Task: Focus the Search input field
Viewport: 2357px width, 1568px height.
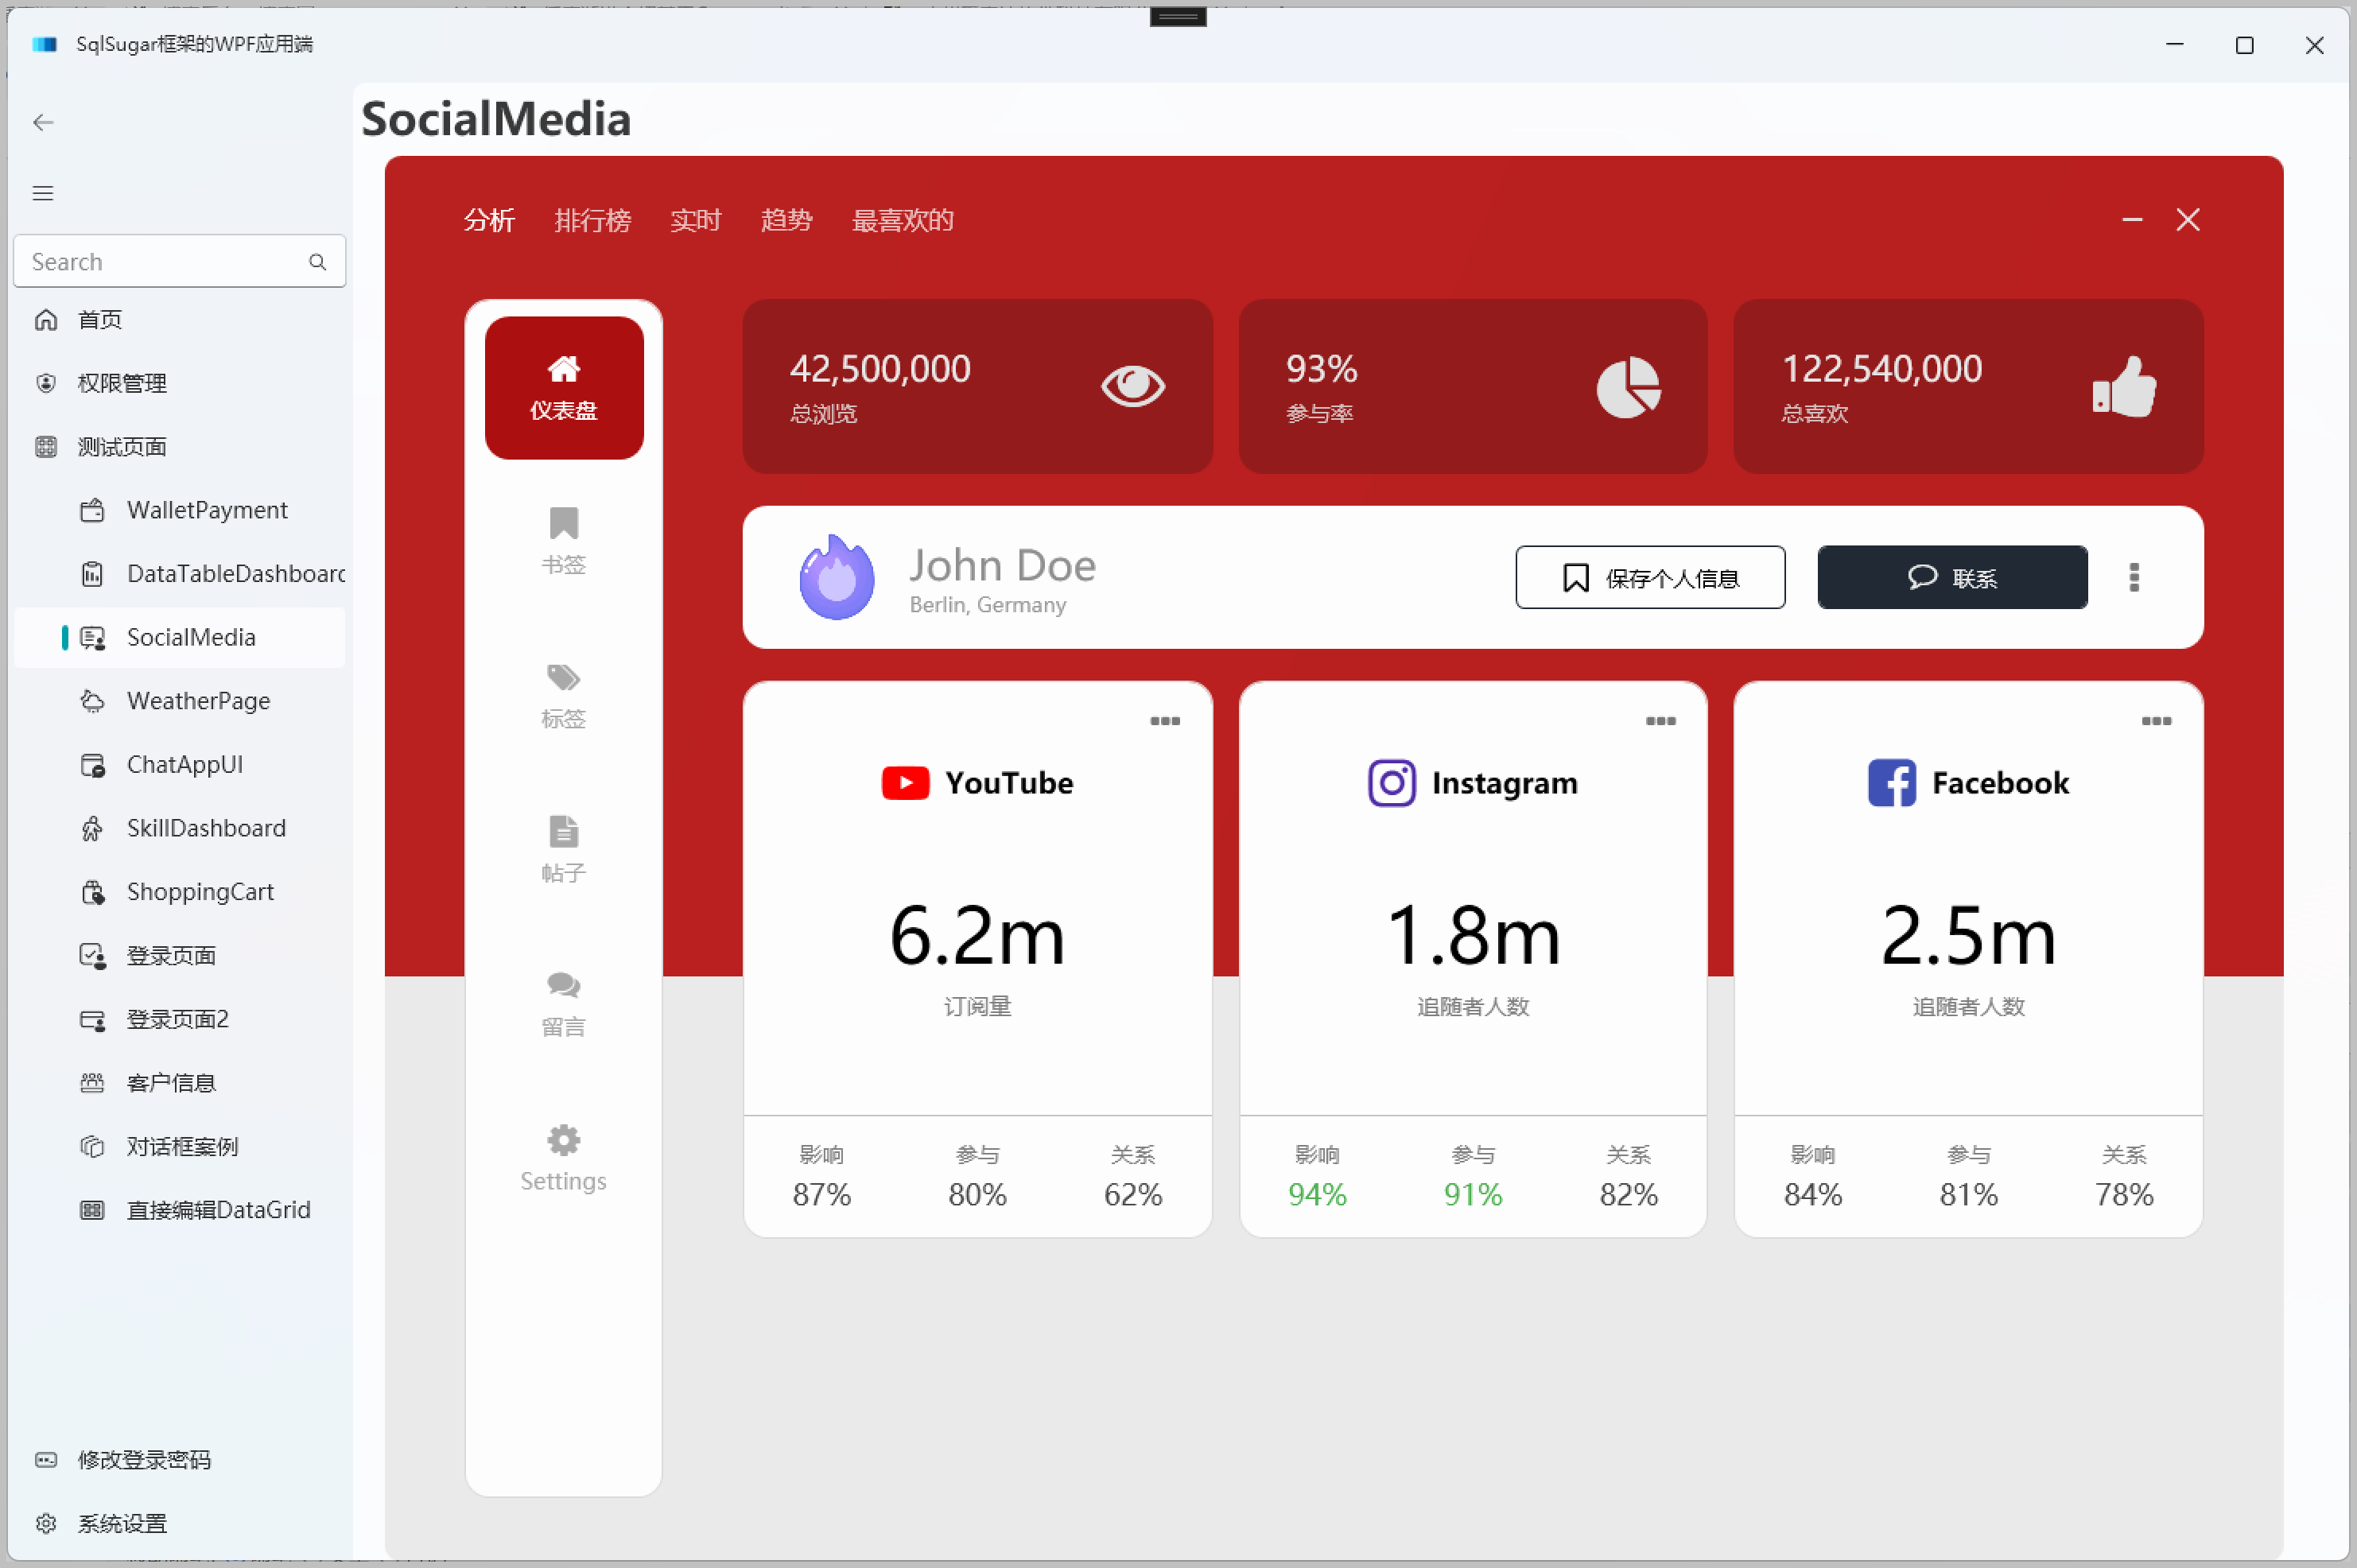Action: [180, 262]
